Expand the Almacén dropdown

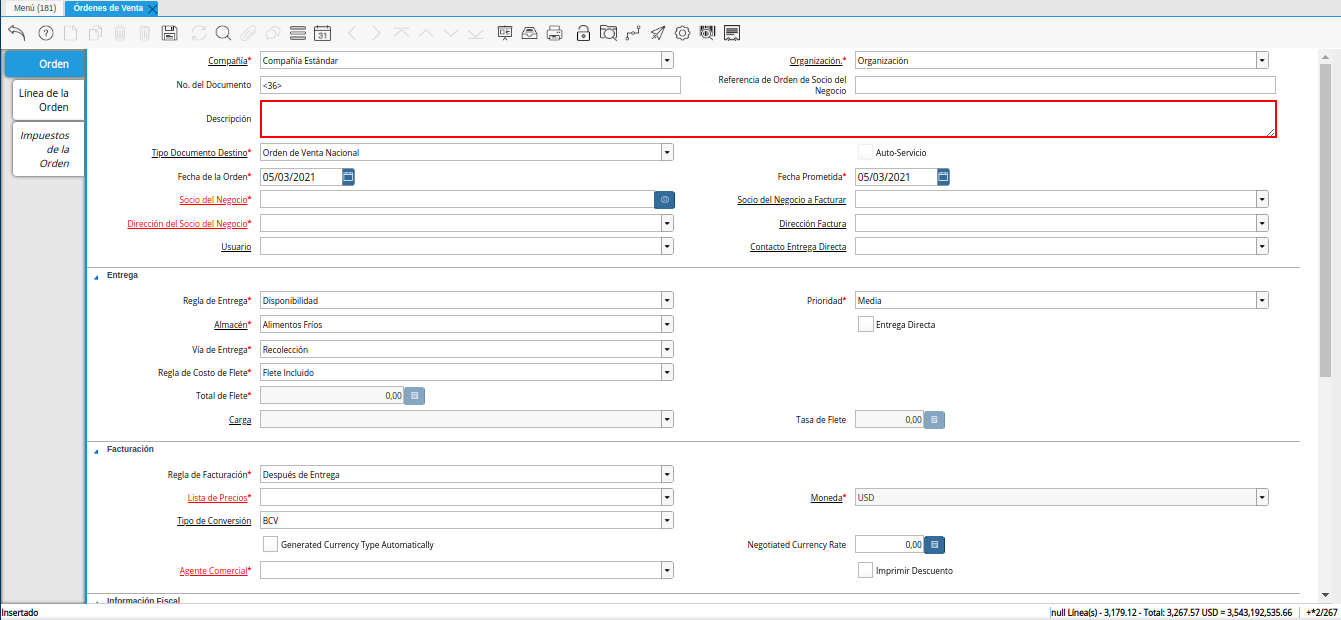tap(666, 324)
